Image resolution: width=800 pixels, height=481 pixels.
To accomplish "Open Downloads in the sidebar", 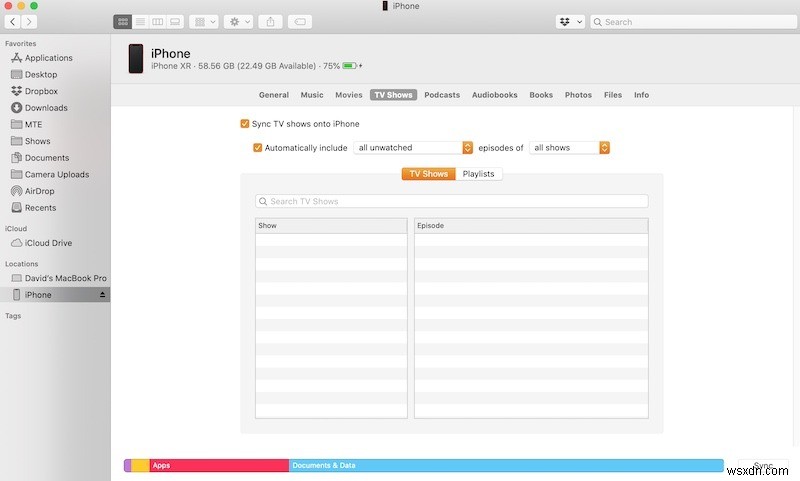I will pyautogui.click(x=46, y=108).
